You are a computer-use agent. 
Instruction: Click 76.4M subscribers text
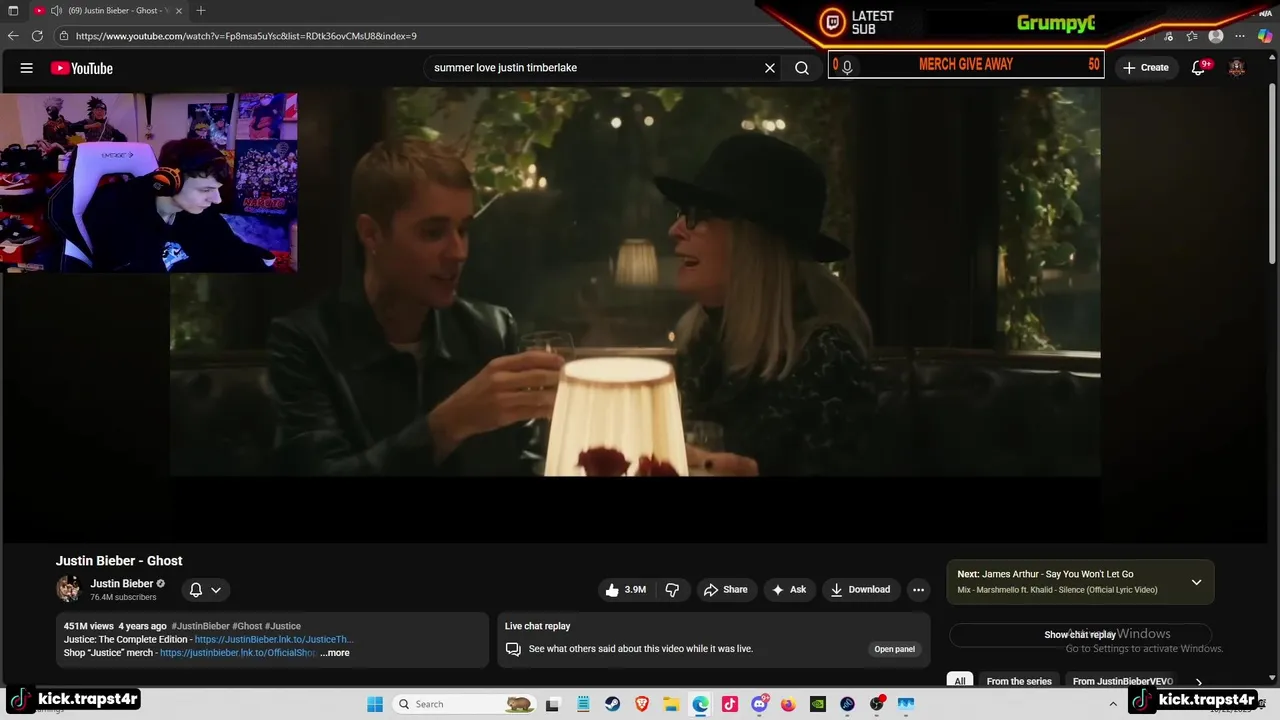pyautogui.click(x=123, y=598)
